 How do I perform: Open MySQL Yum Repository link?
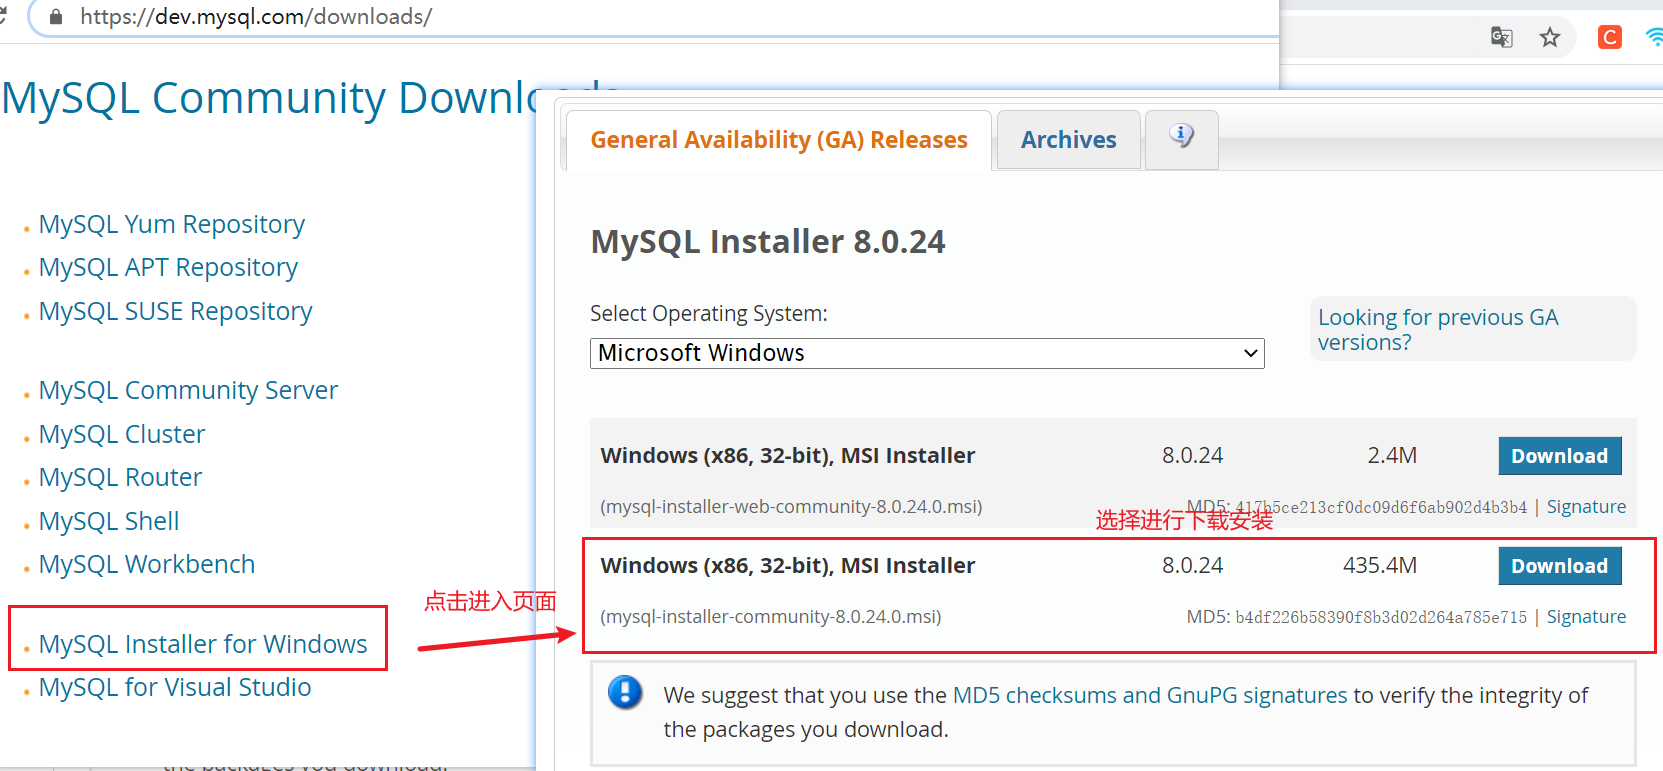(x=172, y=224)
